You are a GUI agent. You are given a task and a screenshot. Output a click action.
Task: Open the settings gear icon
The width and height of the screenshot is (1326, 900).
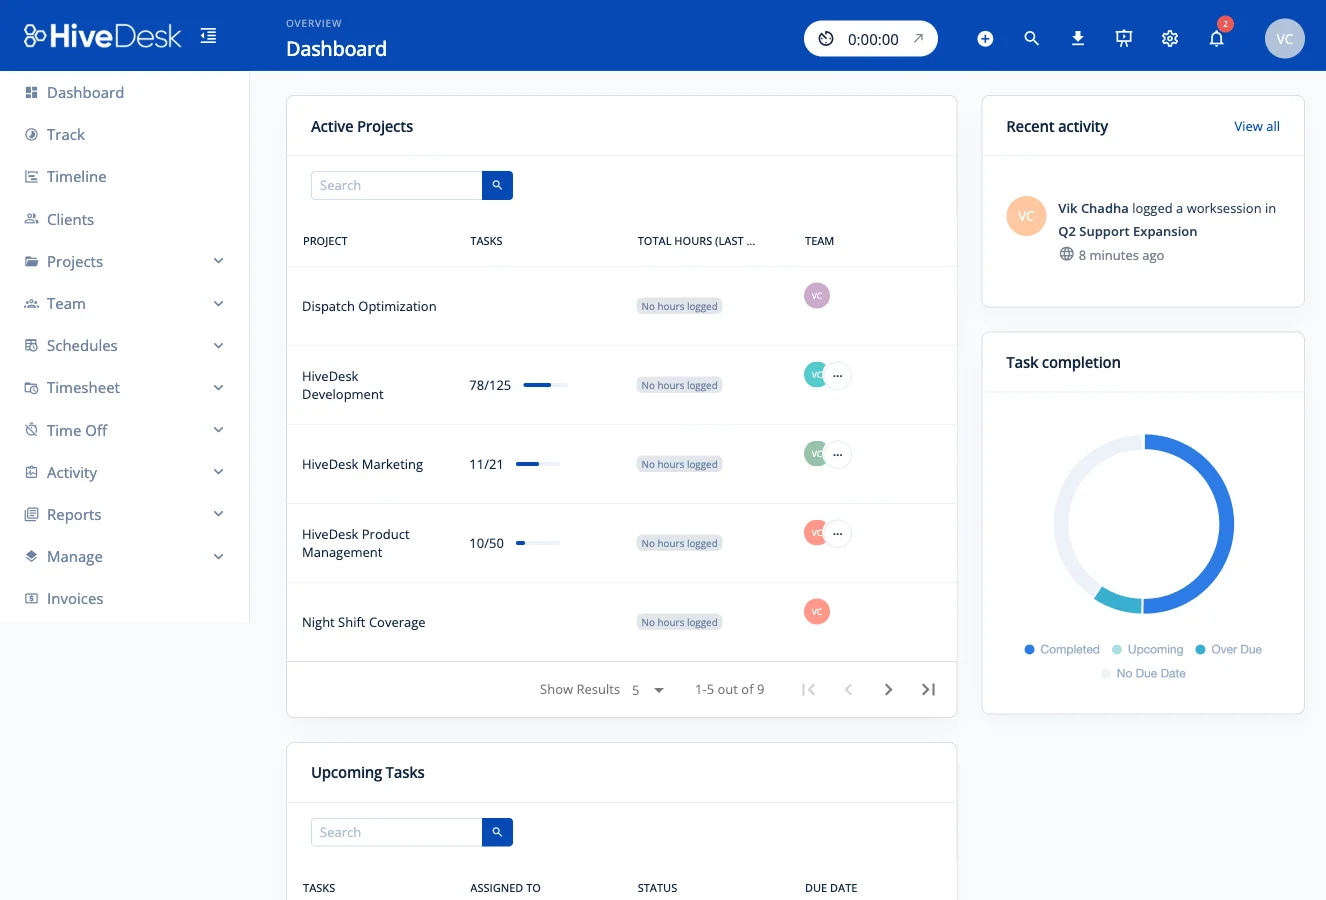(x=1169, y=38)
